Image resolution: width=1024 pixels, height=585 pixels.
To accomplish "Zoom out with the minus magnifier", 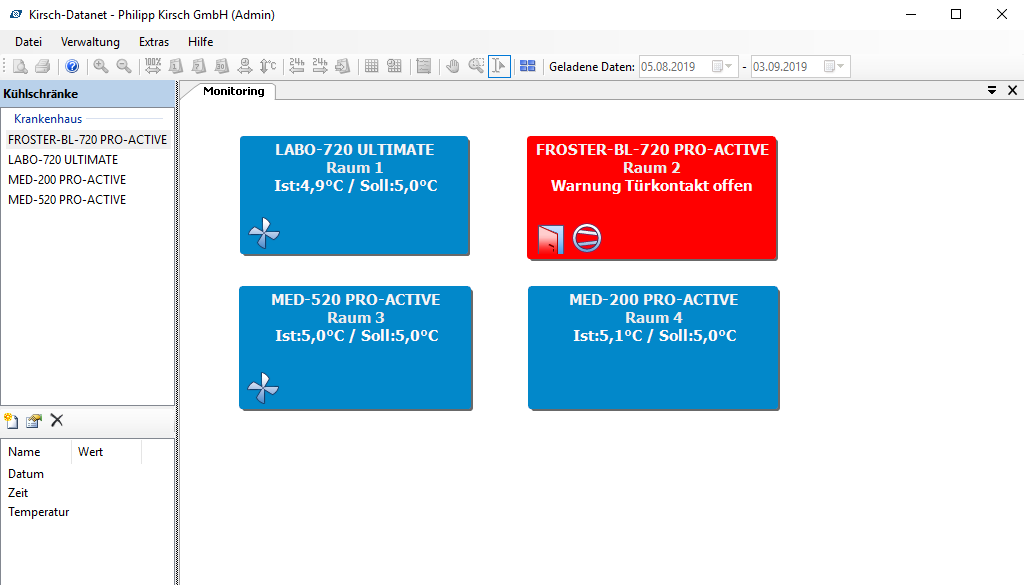I will pos(123,66).
